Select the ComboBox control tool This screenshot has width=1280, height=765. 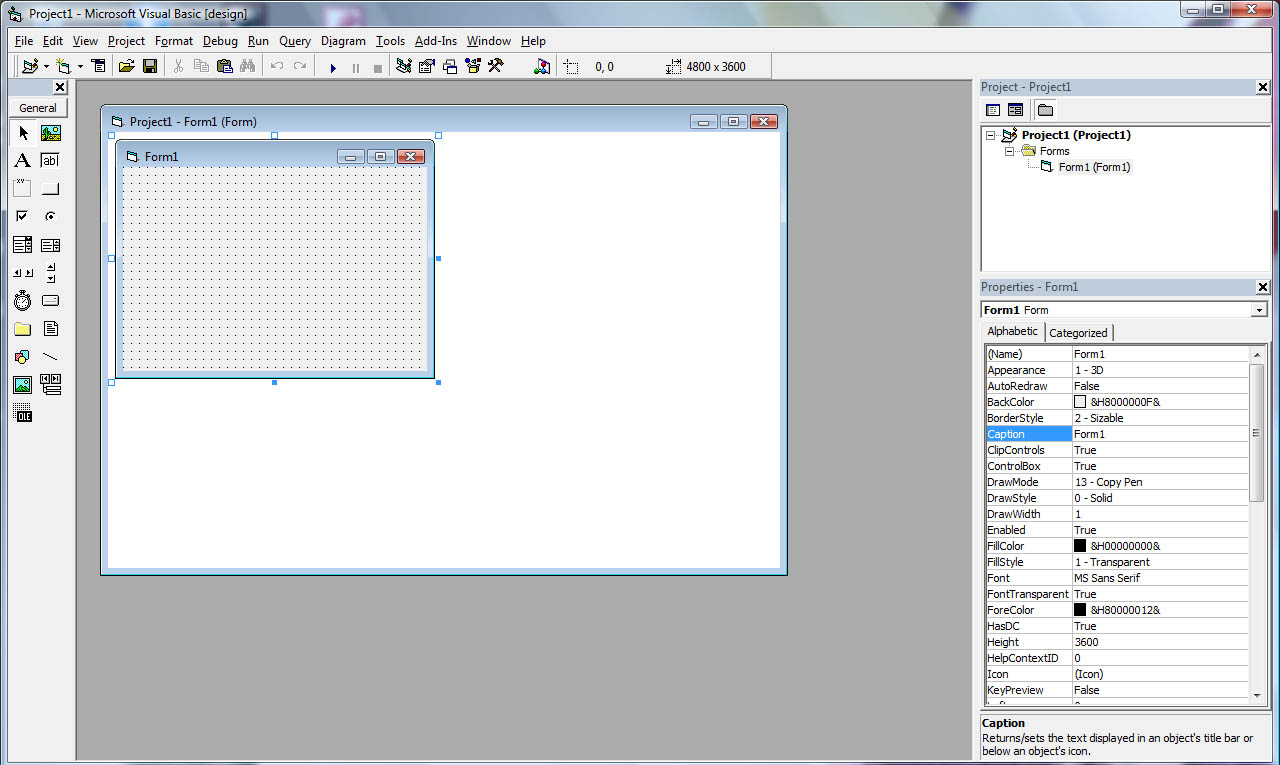tap(23, 245)
